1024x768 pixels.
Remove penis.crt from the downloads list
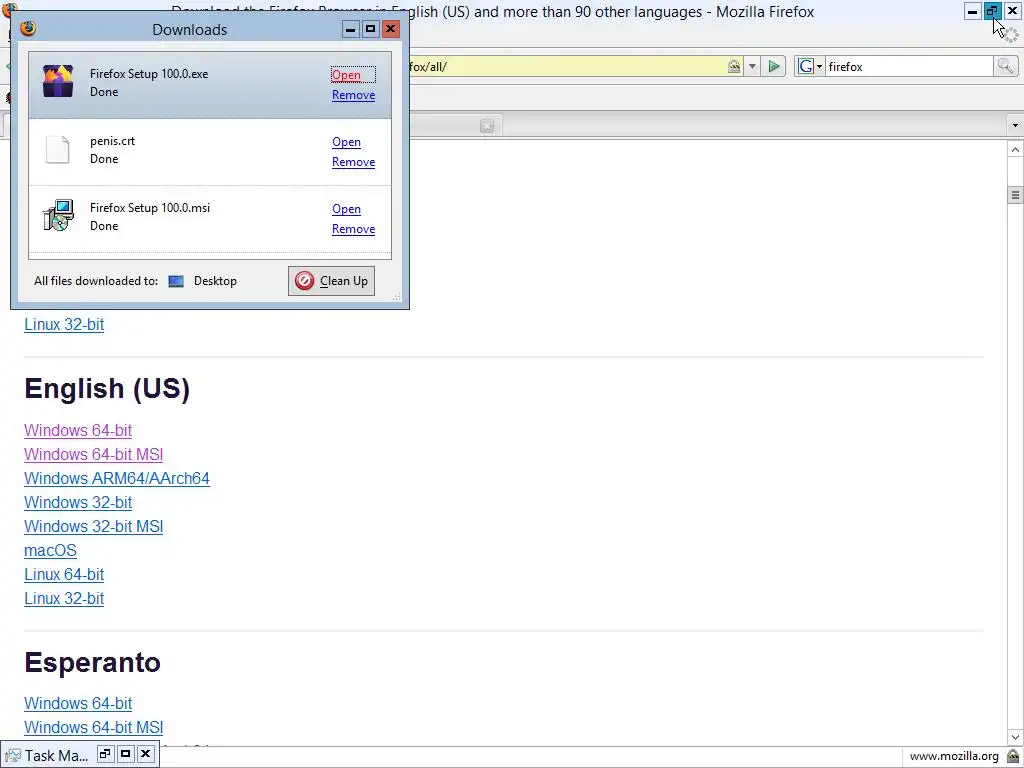tap(353, 162)
